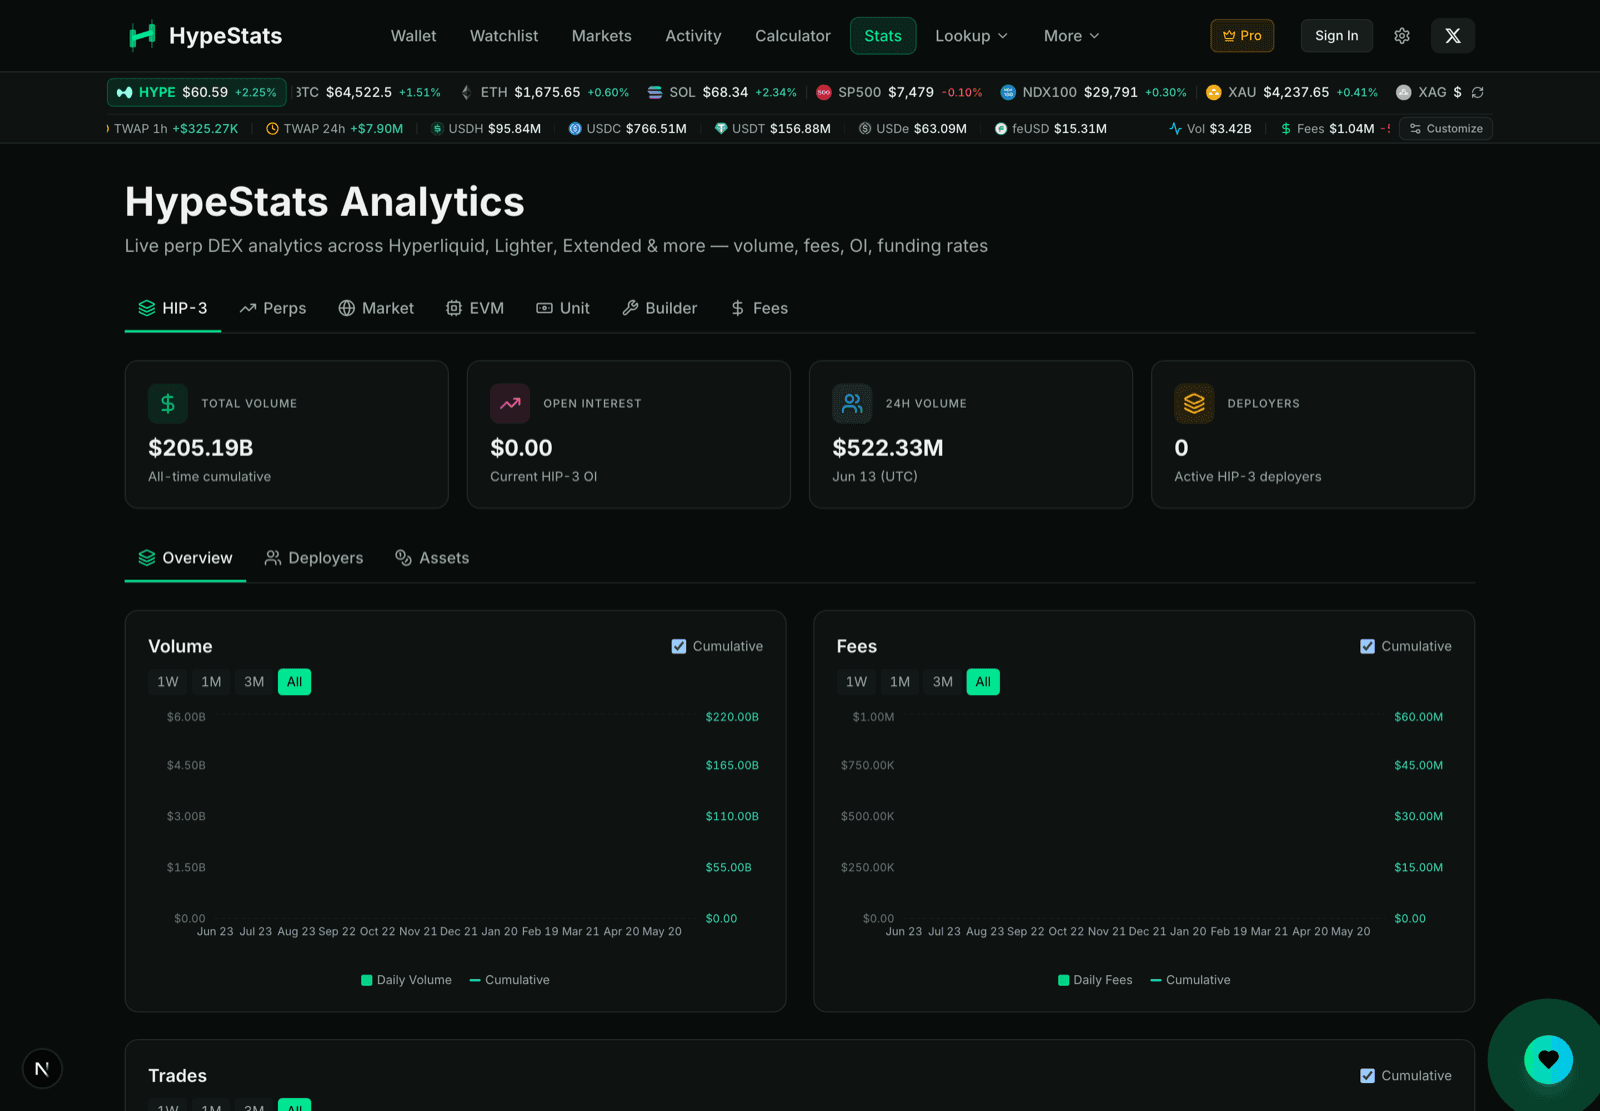Click the refresh icon in ticker bar
The image size is (1600, 1111).
[x=1477, y=92]
